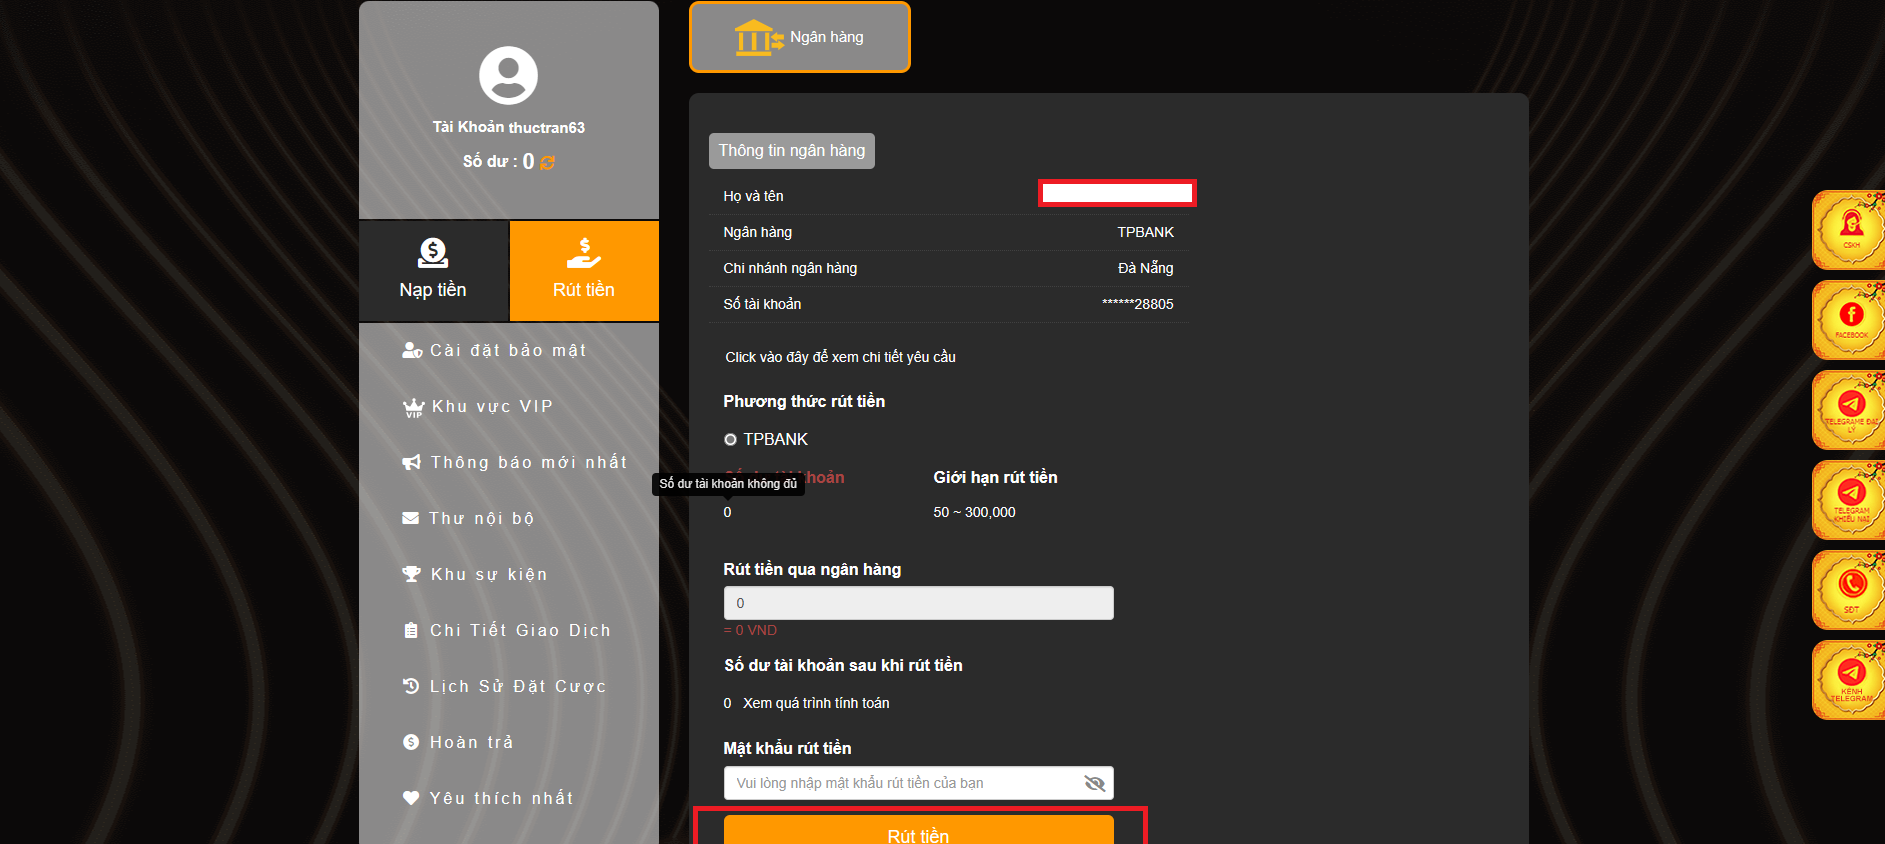Image resolution: width=1885 pixels, height=844 pixels.
Task: Click the user profile avatar
Action: pos(508,76)
